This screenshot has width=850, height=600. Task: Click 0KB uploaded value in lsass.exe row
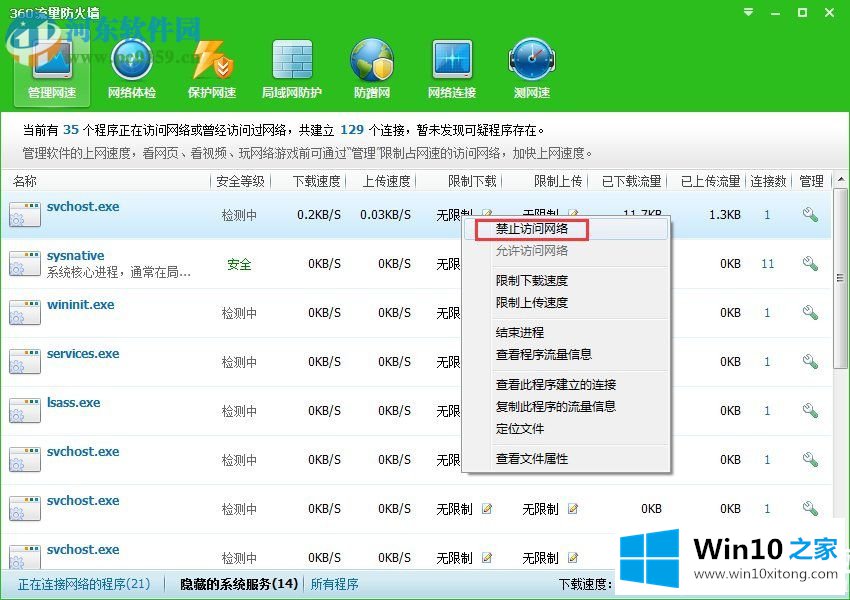click(x=730, y=411)
